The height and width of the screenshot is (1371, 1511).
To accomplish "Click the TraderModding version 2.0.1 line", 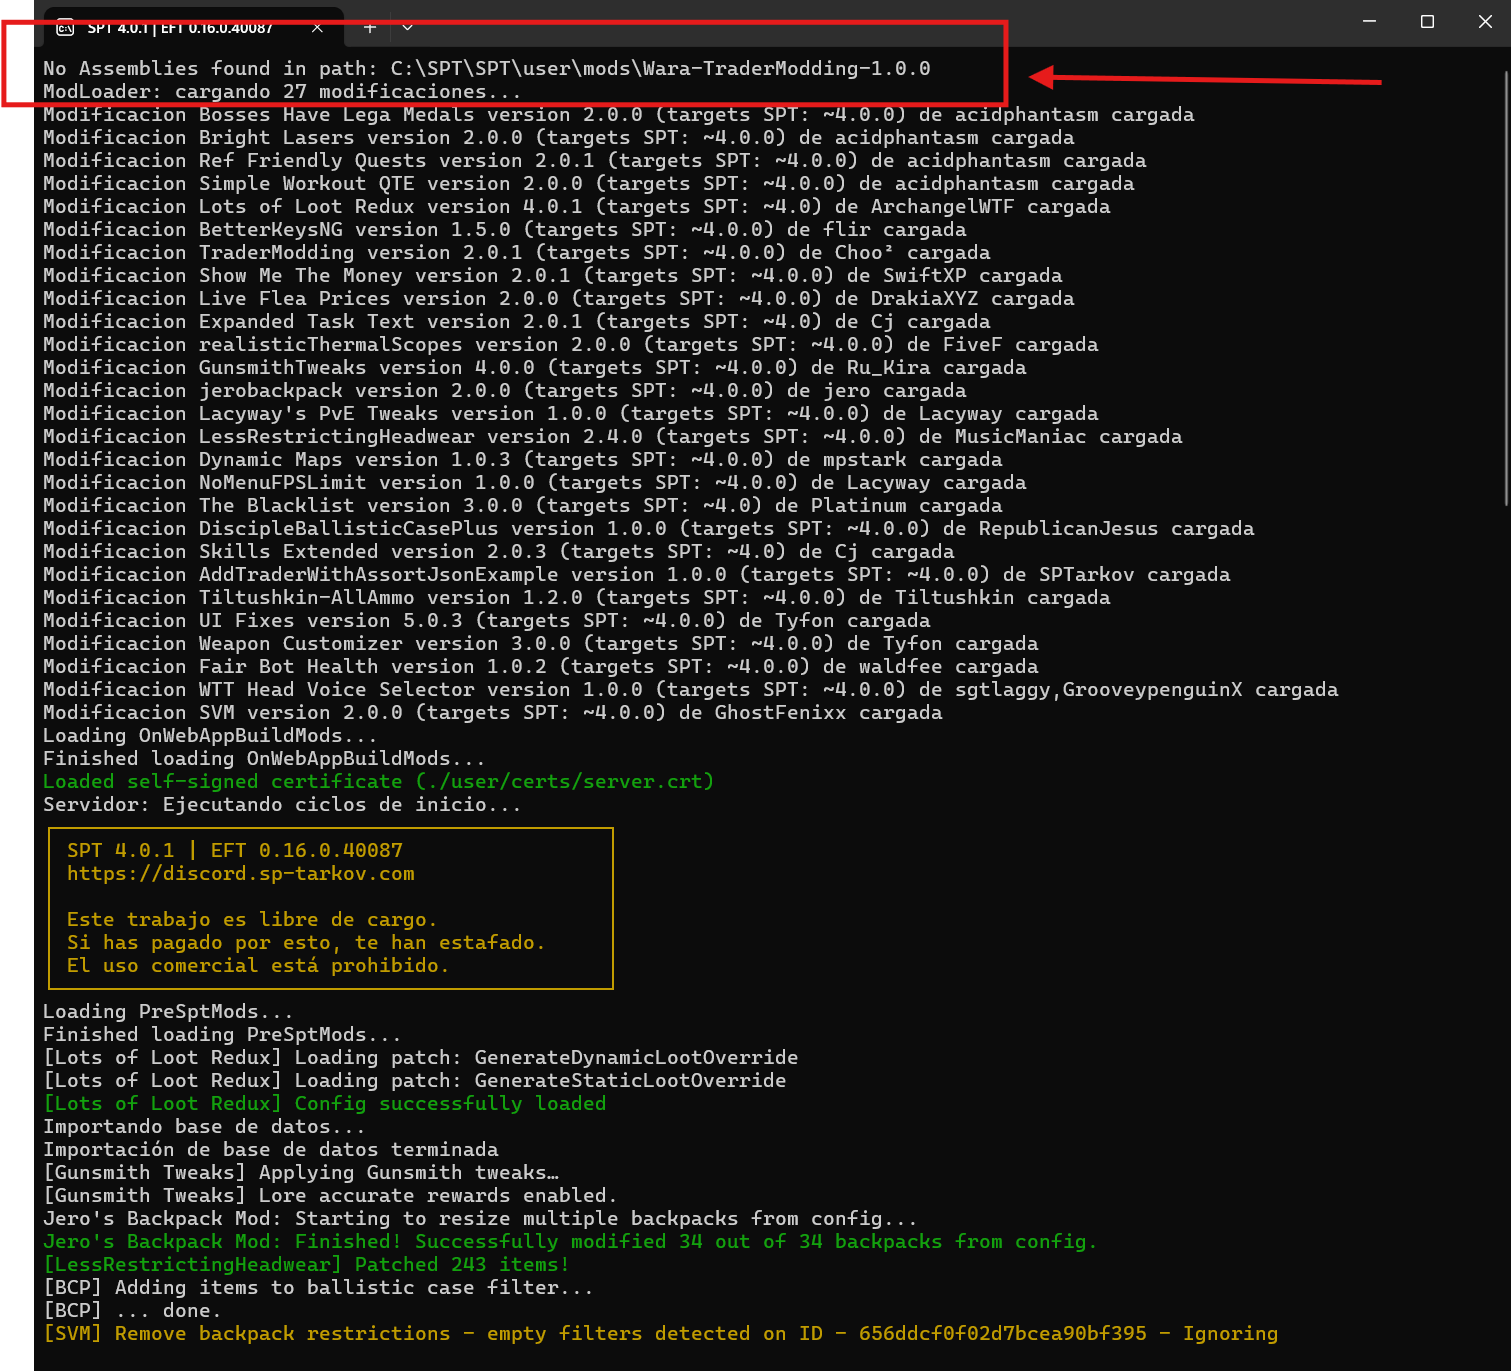I will [x=516, y=252].
